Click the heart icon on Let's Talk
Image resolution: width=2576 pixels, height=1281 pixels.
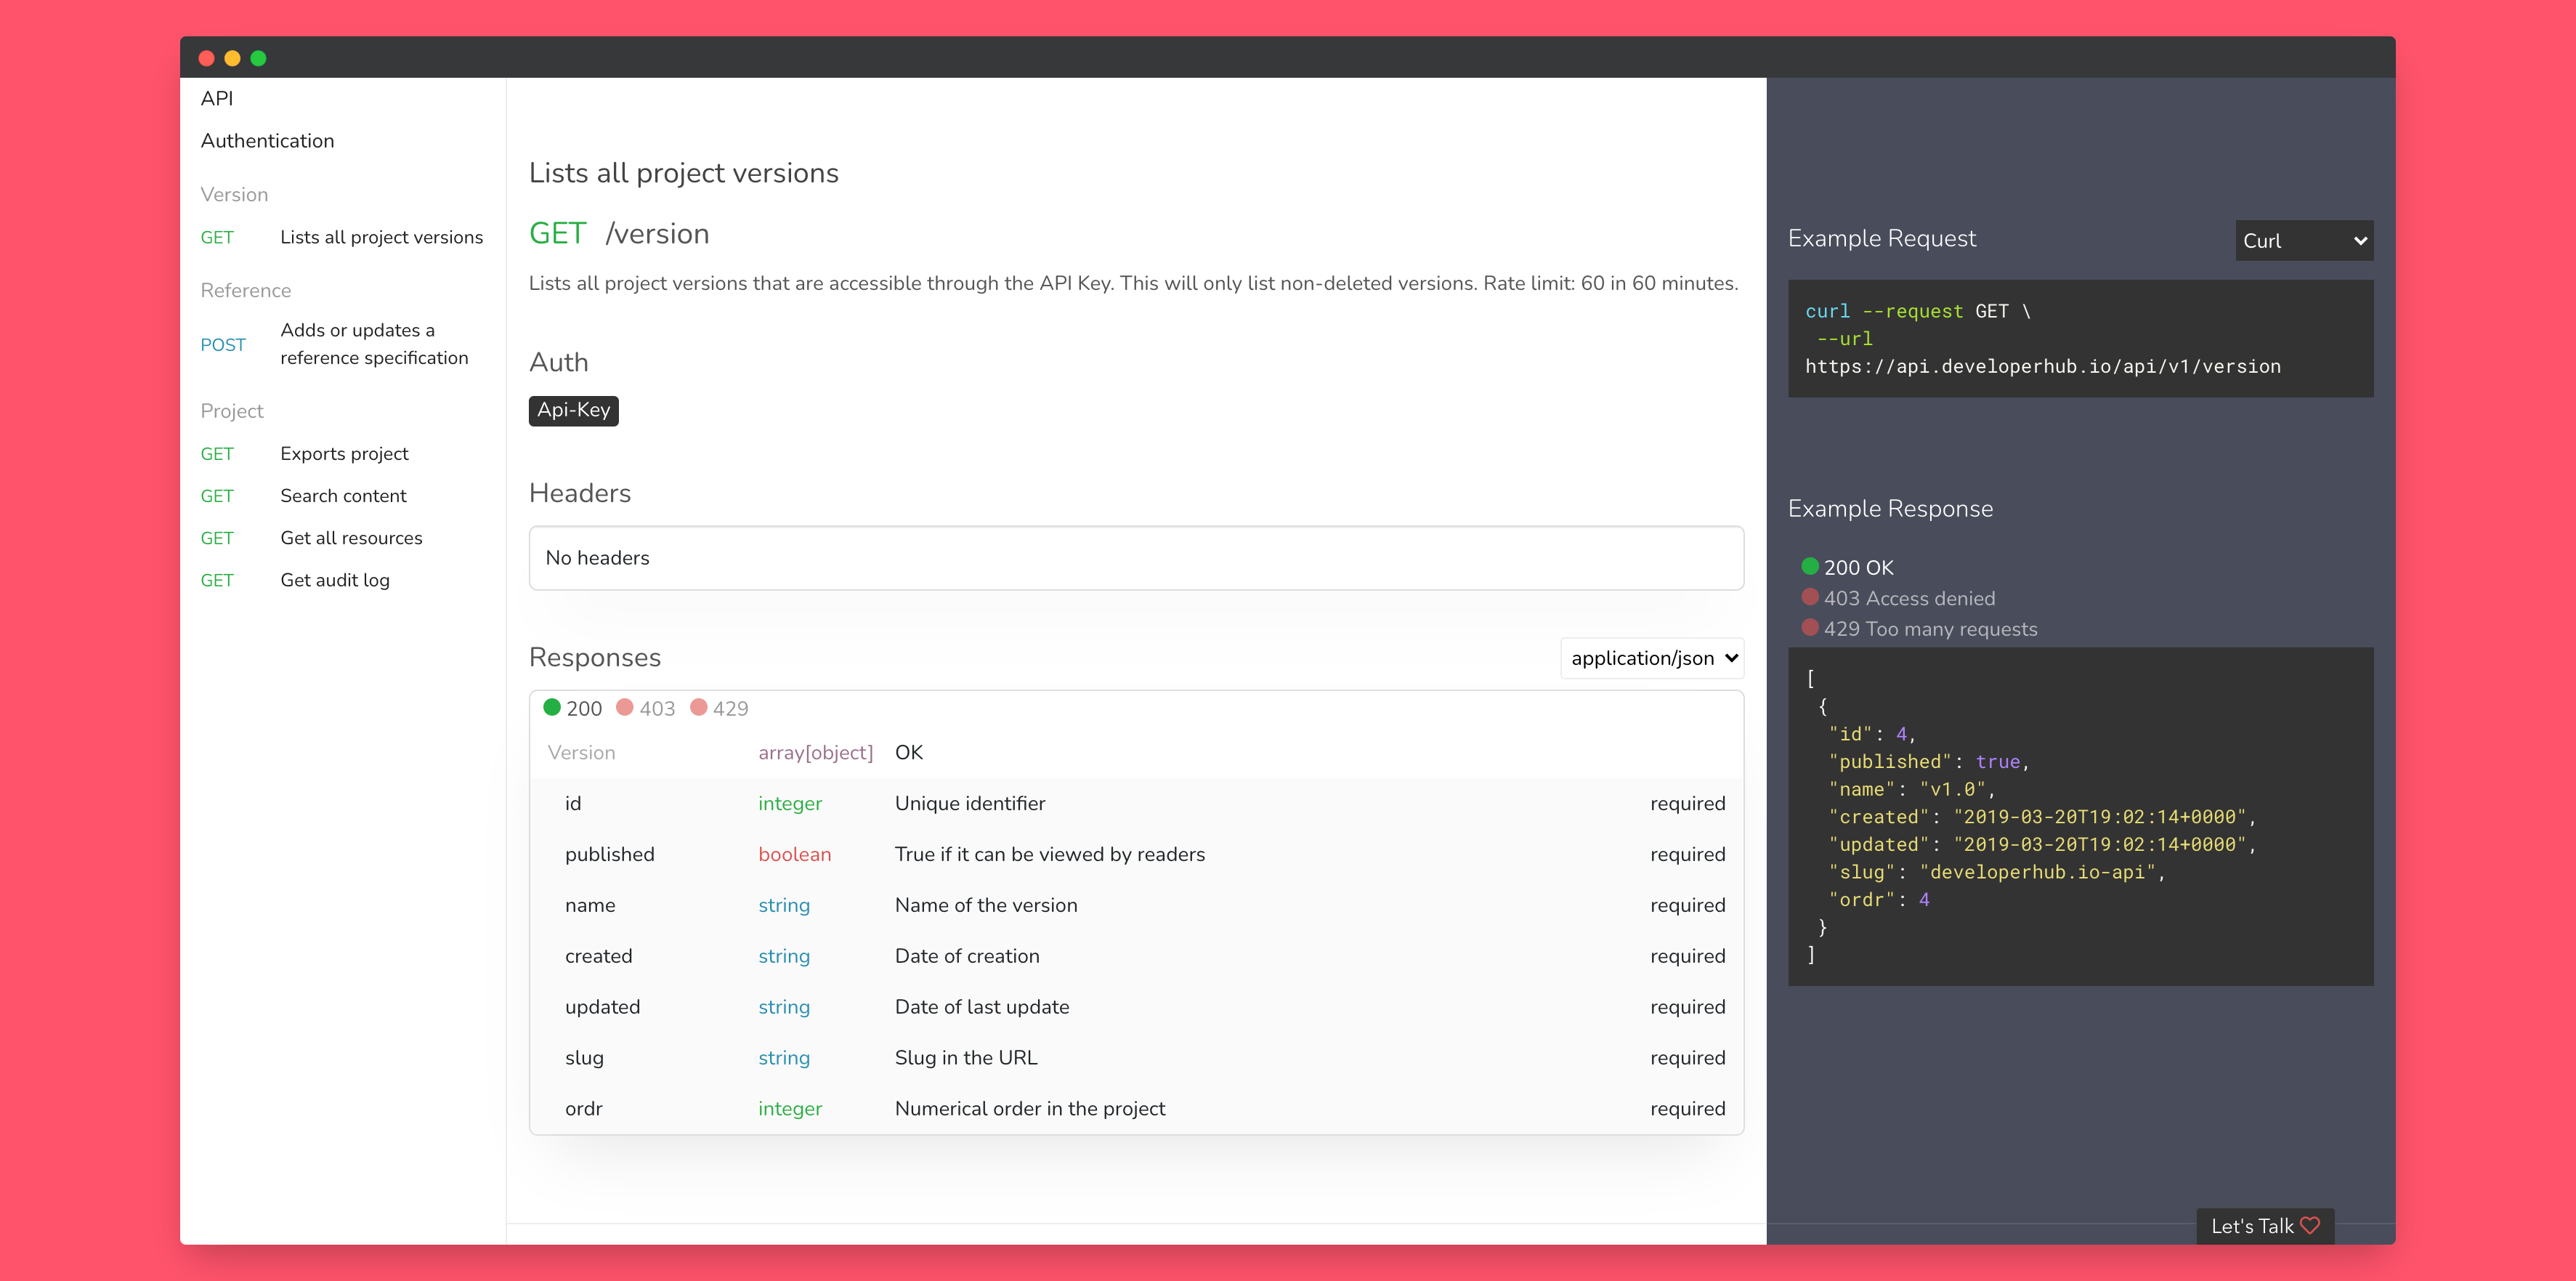[x=2310, y=1225]
